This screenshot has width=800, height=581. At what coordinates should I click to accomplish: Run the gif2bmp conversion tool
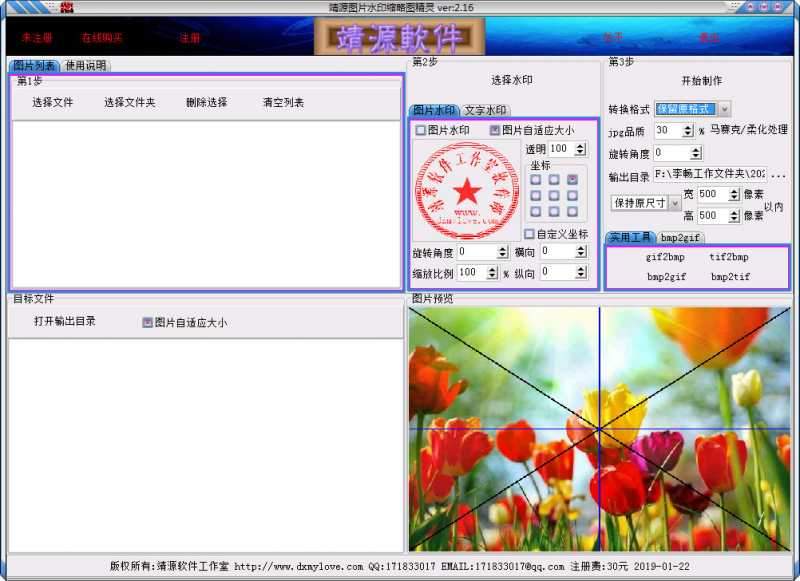coord(665,257)
